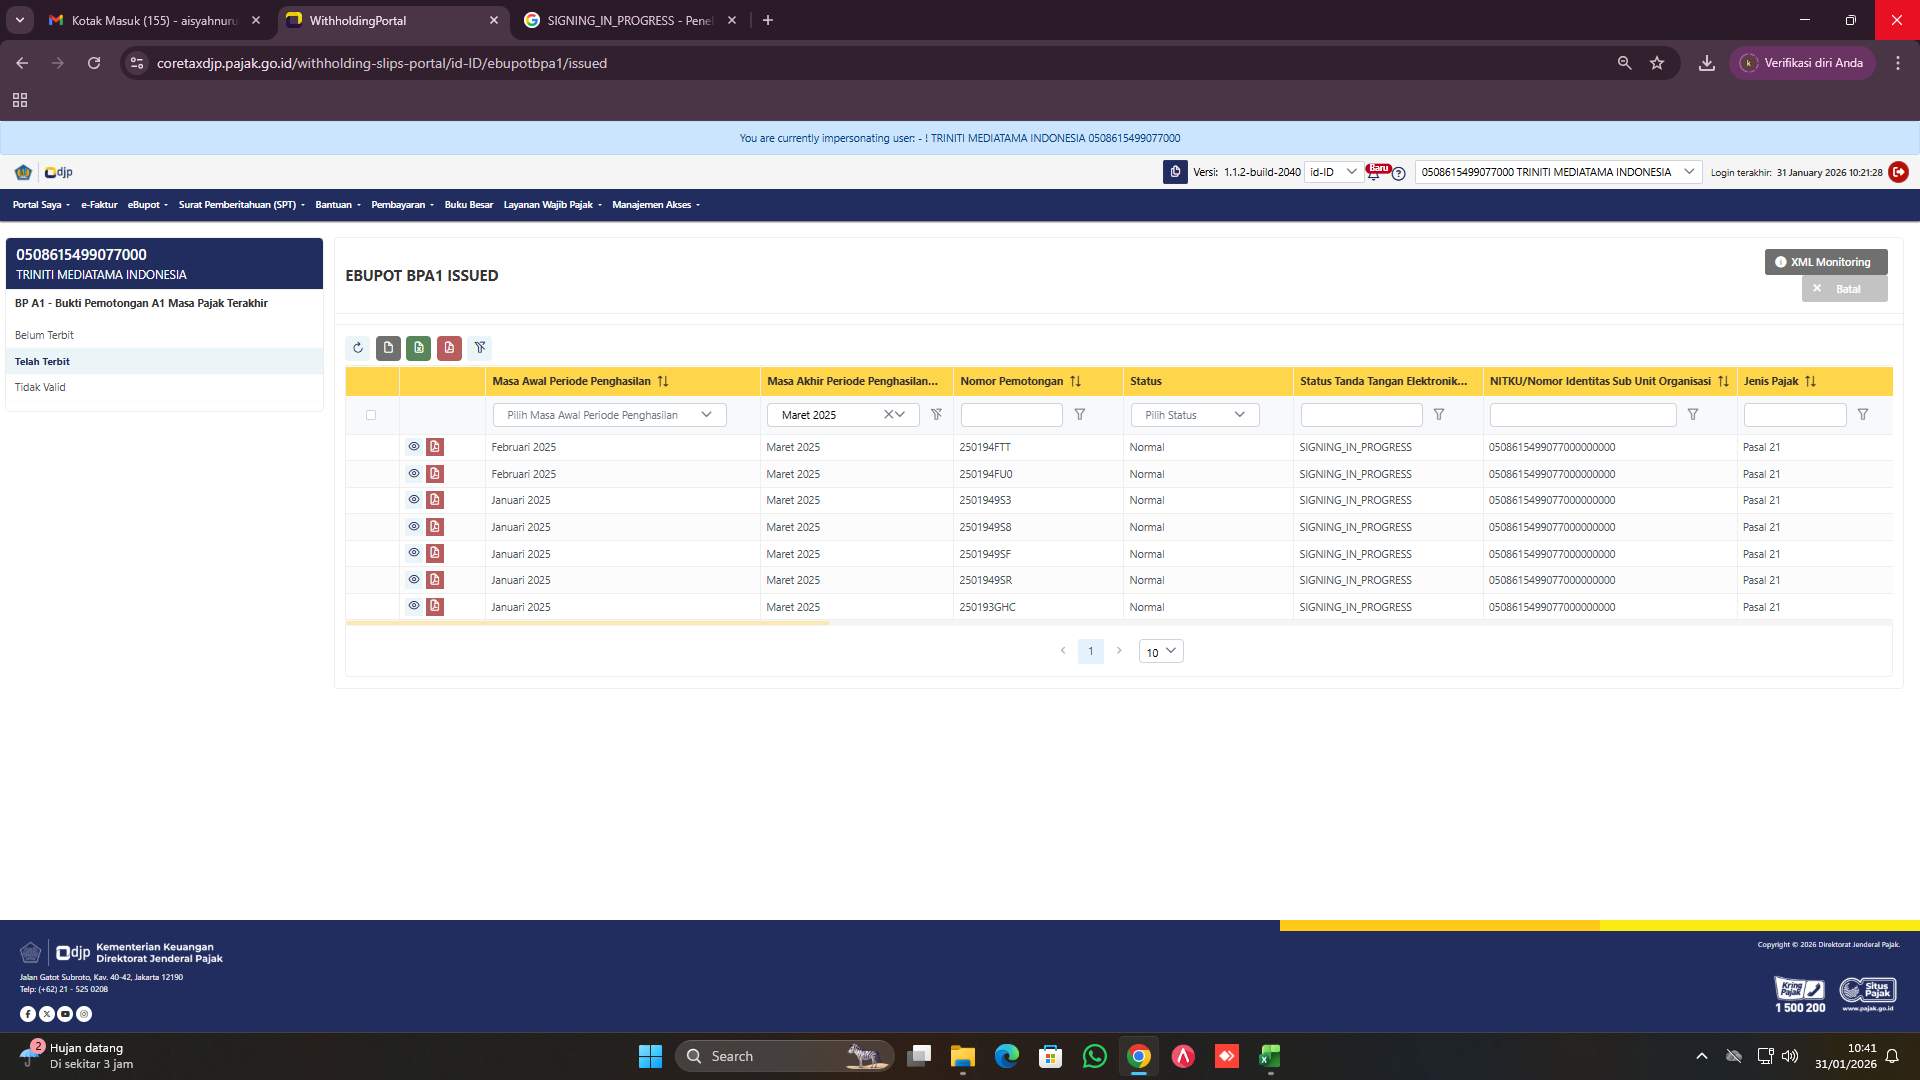Toggle the select-all checkbox in table header

370,414
